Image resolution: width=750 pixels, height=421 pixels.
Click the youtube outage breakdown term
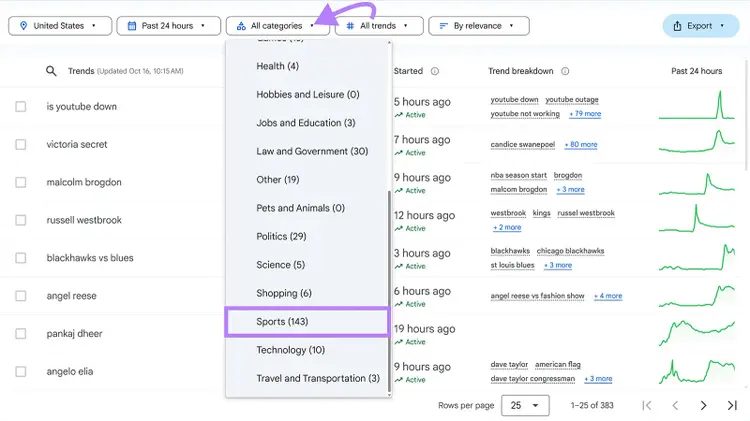tap(572, 100)
